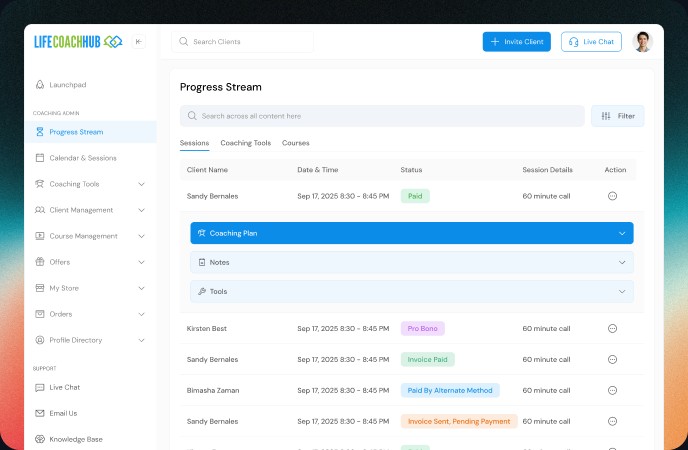Viewport: 688px width, 450px height.
Task: Click the Invoice Sent, Pending Payment badge
Action: (459, 421)
